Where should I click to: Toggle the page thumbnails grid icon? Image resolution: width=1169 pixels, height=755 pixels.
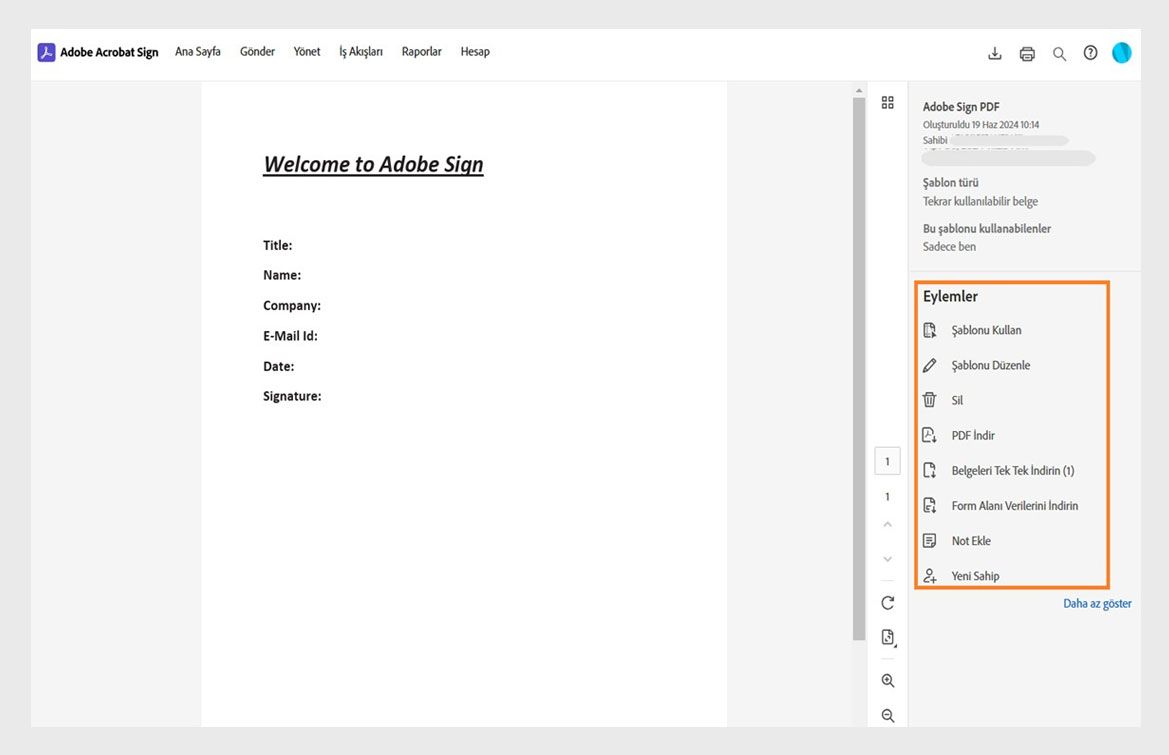(x=887, y=103)
